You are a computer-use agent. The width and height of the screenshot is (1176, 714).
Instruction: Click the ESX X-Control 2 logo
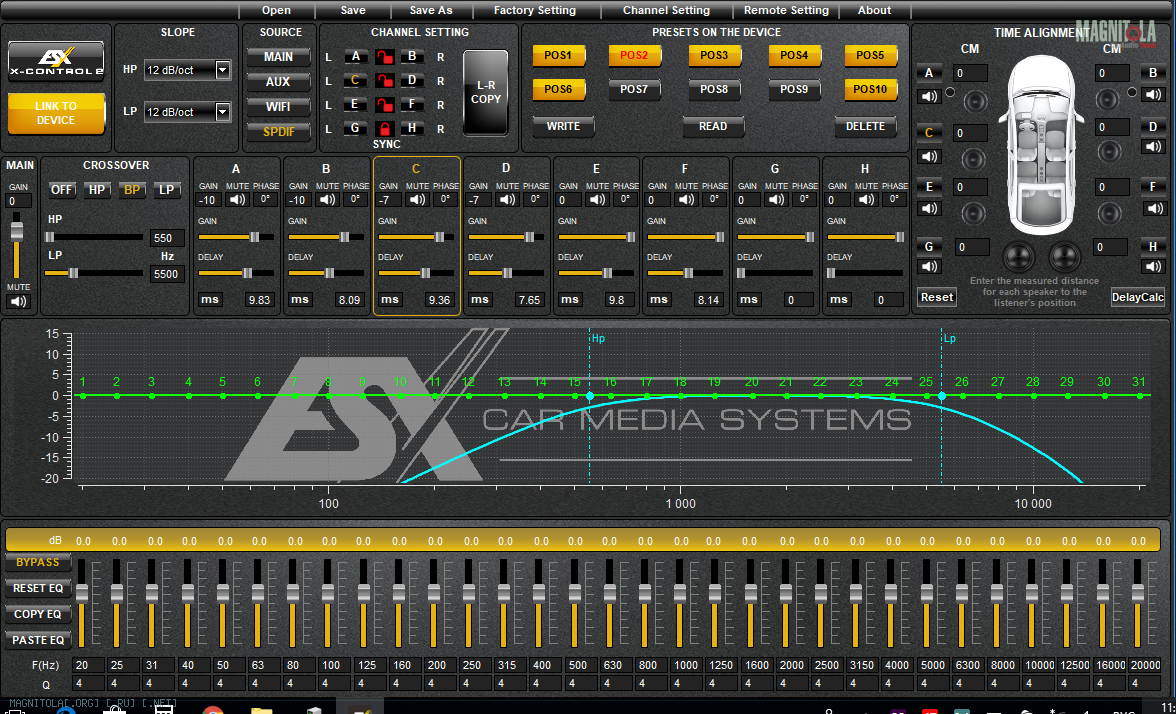point(56,61)
